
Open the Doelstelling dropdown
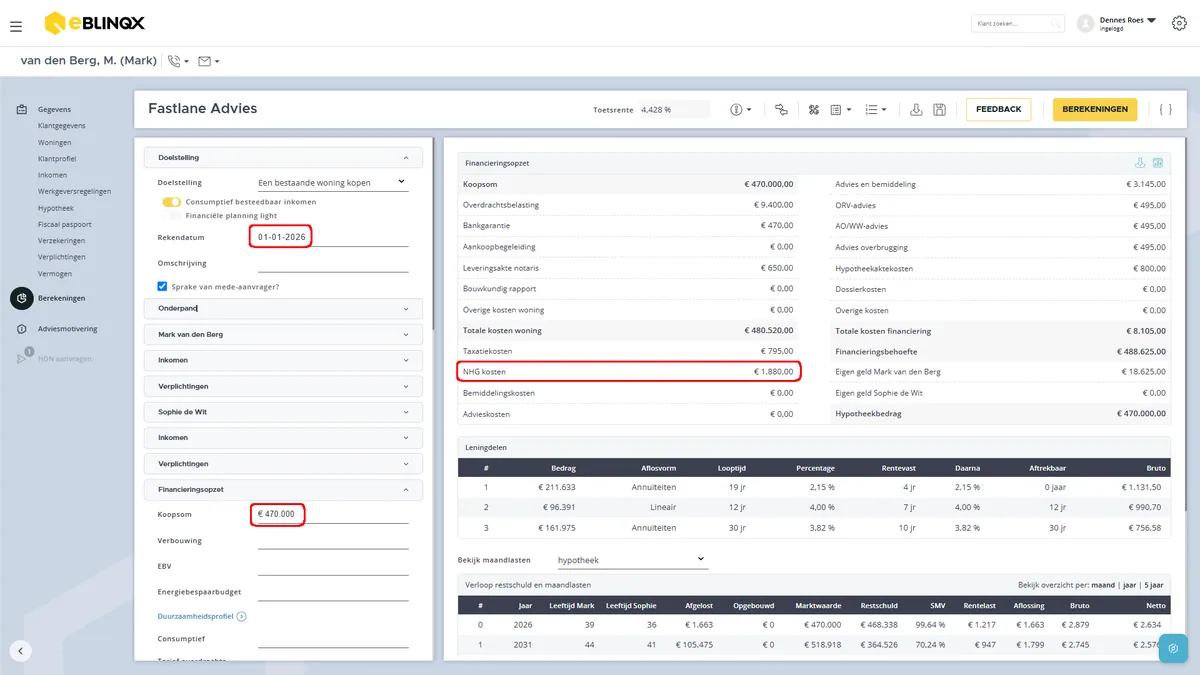coord(332,183)
